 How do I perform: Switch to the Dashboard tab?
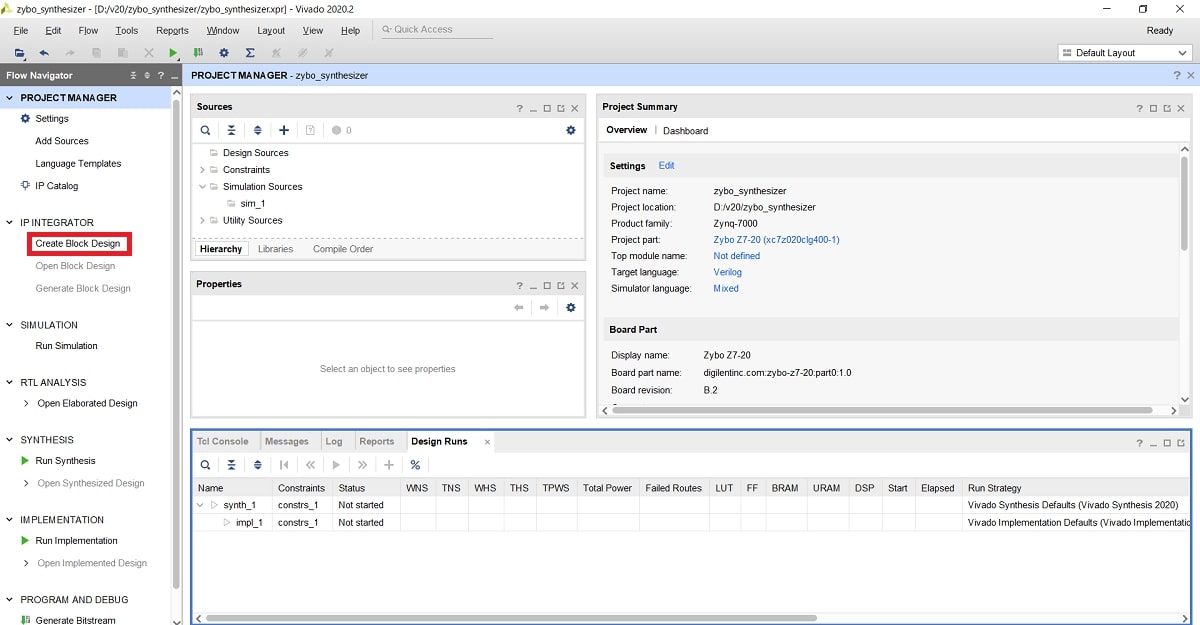coord(685,131)
